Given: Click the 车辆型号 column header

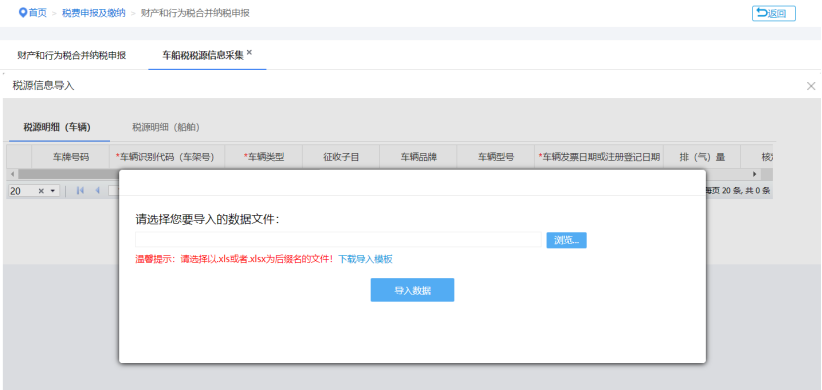Looking at the screenshot, I should click(x=495, y=157).
